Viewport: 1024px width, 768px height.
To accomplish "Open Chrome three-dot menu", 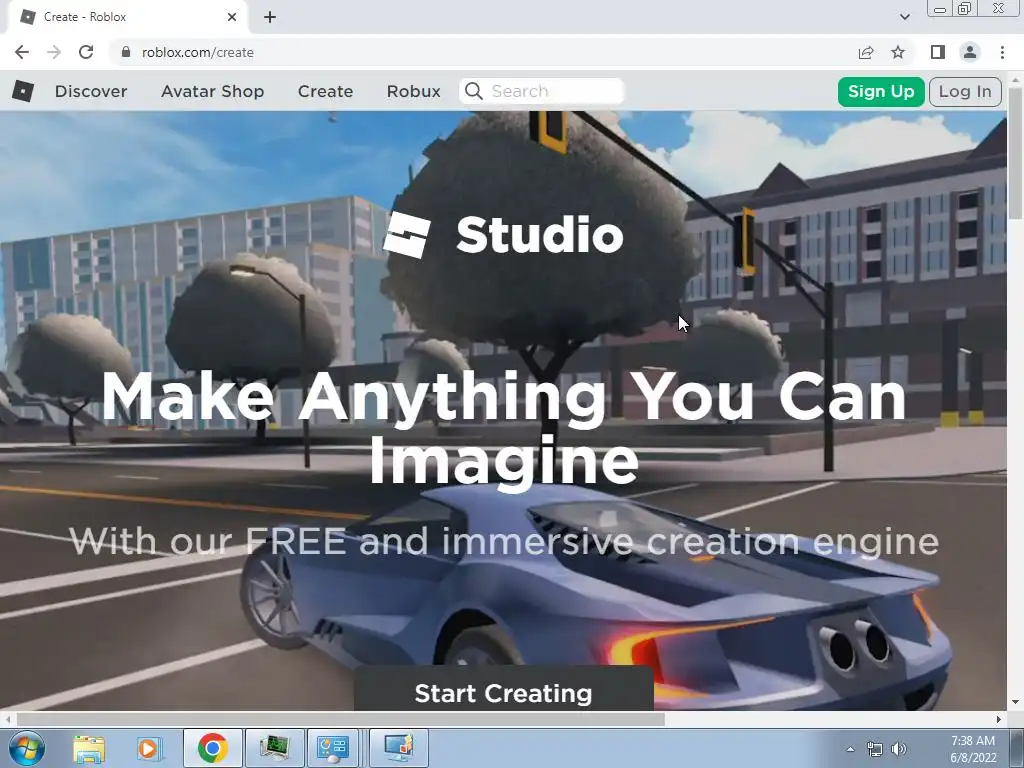I will point(1002,52).
